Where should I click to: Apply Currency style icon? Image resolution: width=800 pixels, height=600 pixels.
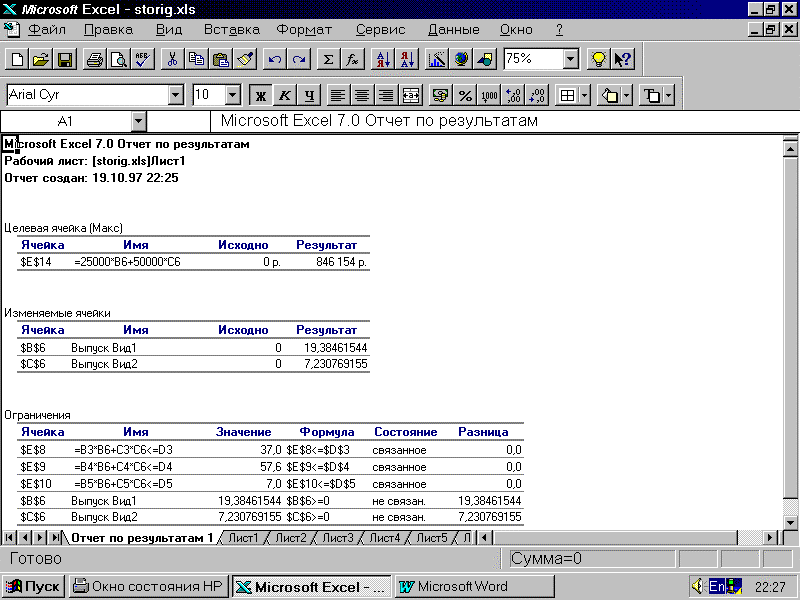click(441, 95)
